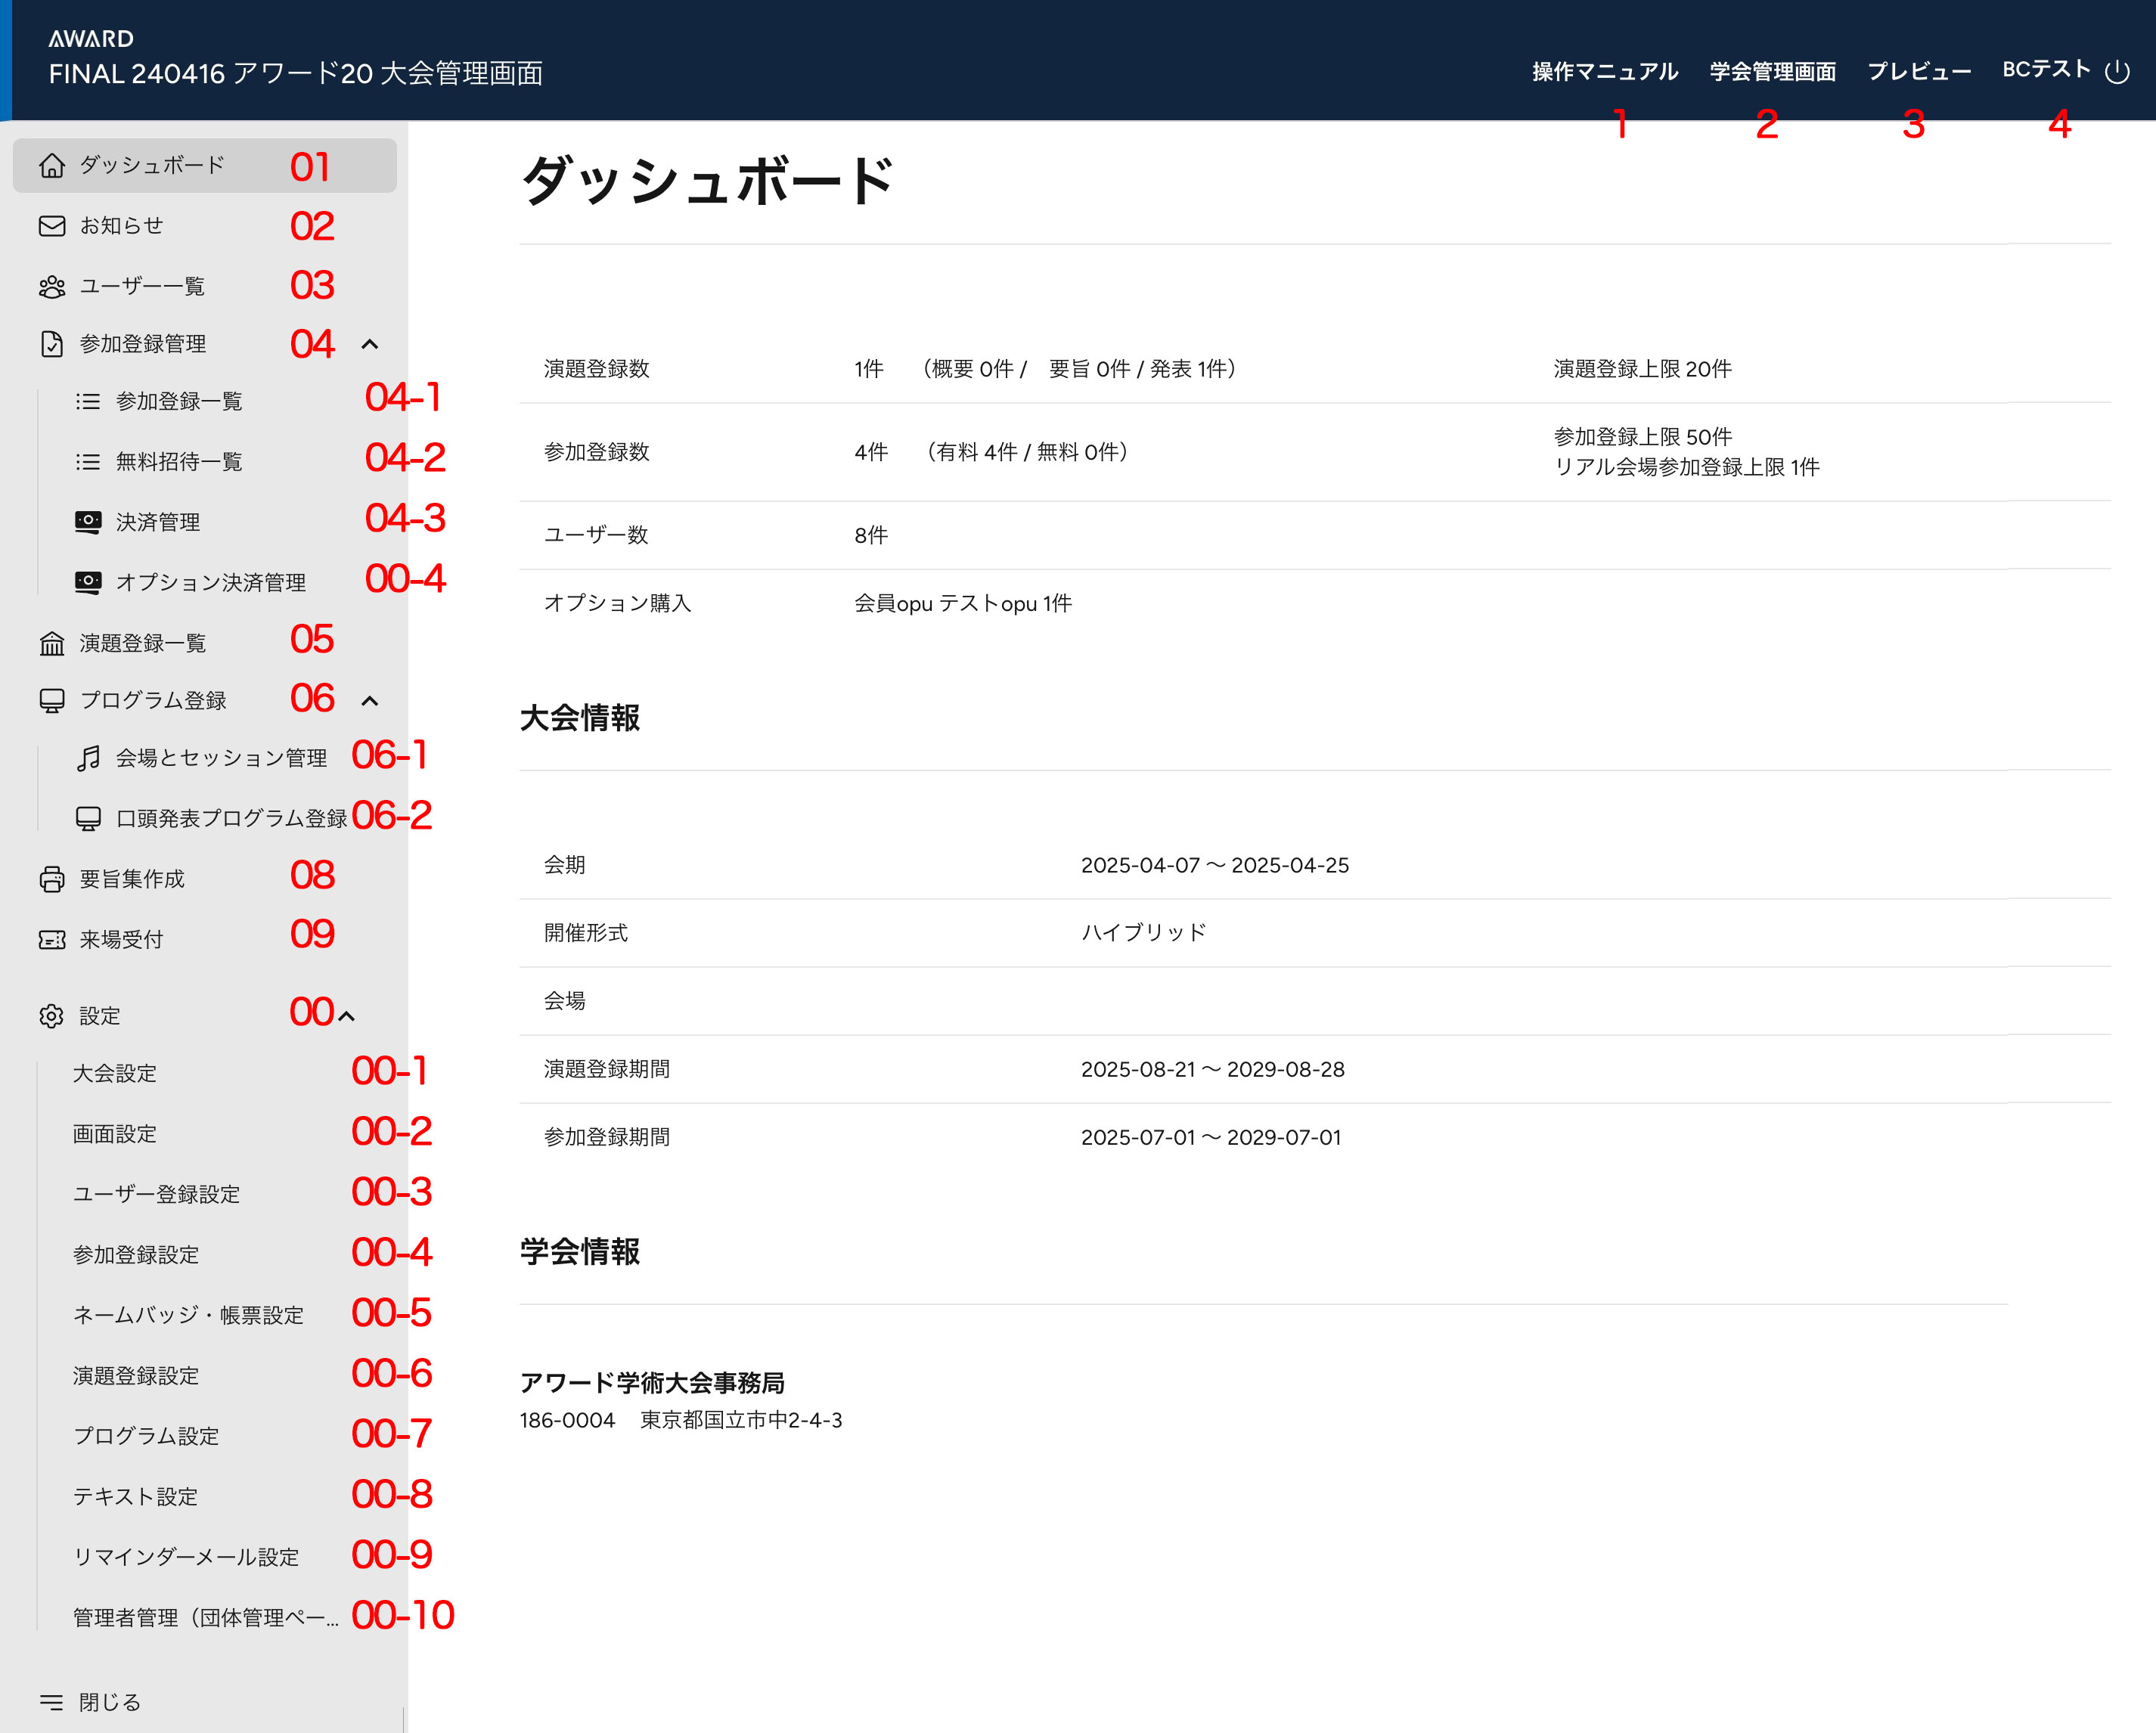Collapse the 設定 section chevron
The height and width of the screenshot is (1733, 2156).
[x=347, y=1016]
